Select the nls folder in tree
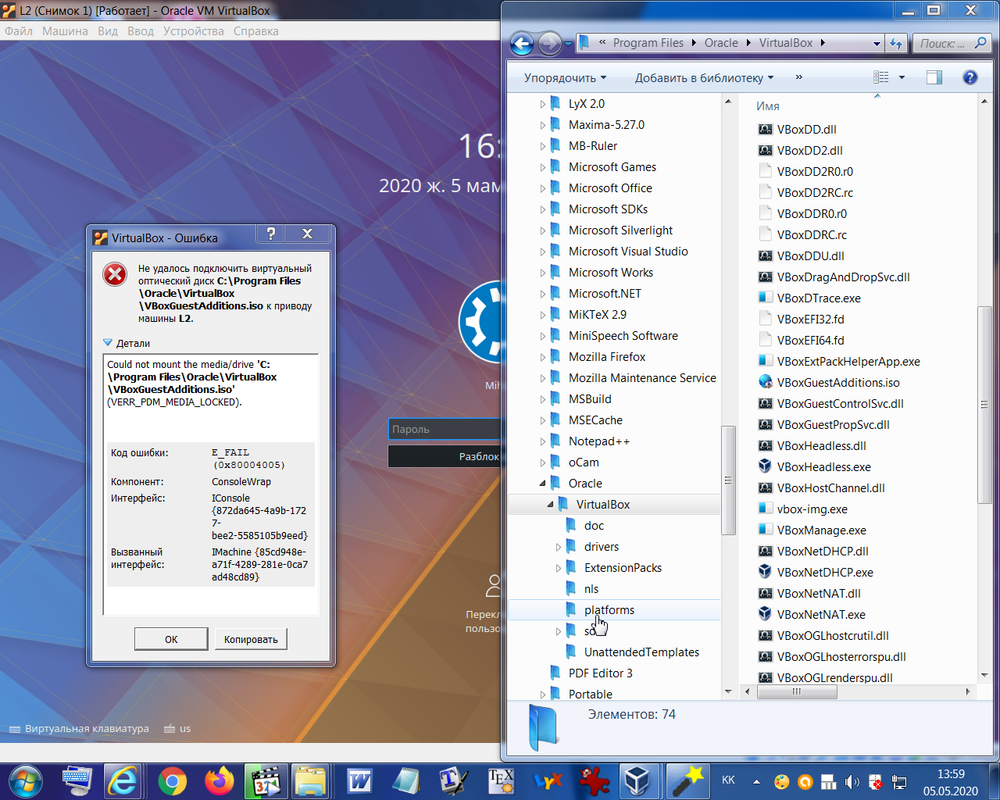Screen dimensions: 1000x800 tap(591, 589)
